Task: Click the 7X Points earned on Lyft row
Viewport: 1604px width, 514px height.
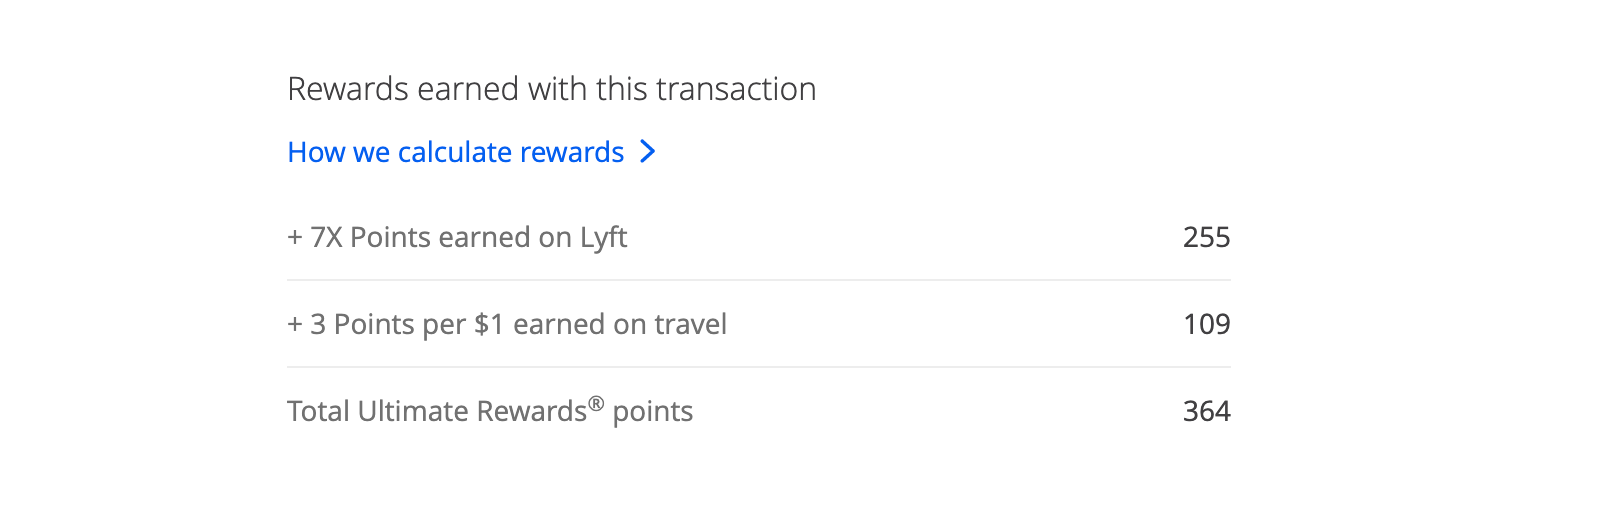Action: point(759,237)
